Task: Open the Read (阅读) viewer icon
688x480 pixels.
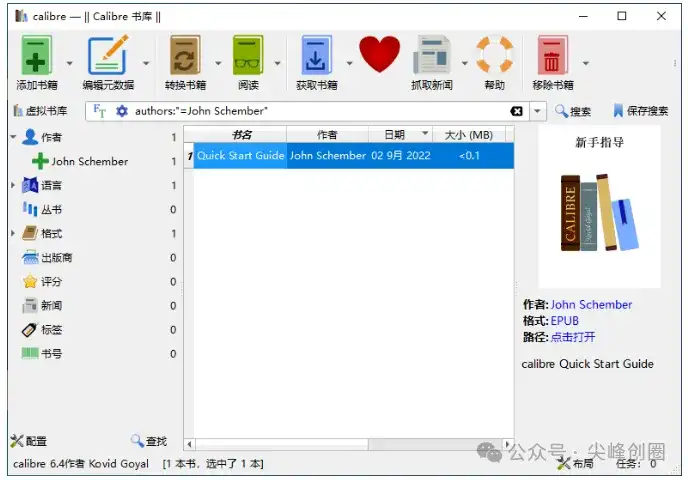Action: click(248, 55)
